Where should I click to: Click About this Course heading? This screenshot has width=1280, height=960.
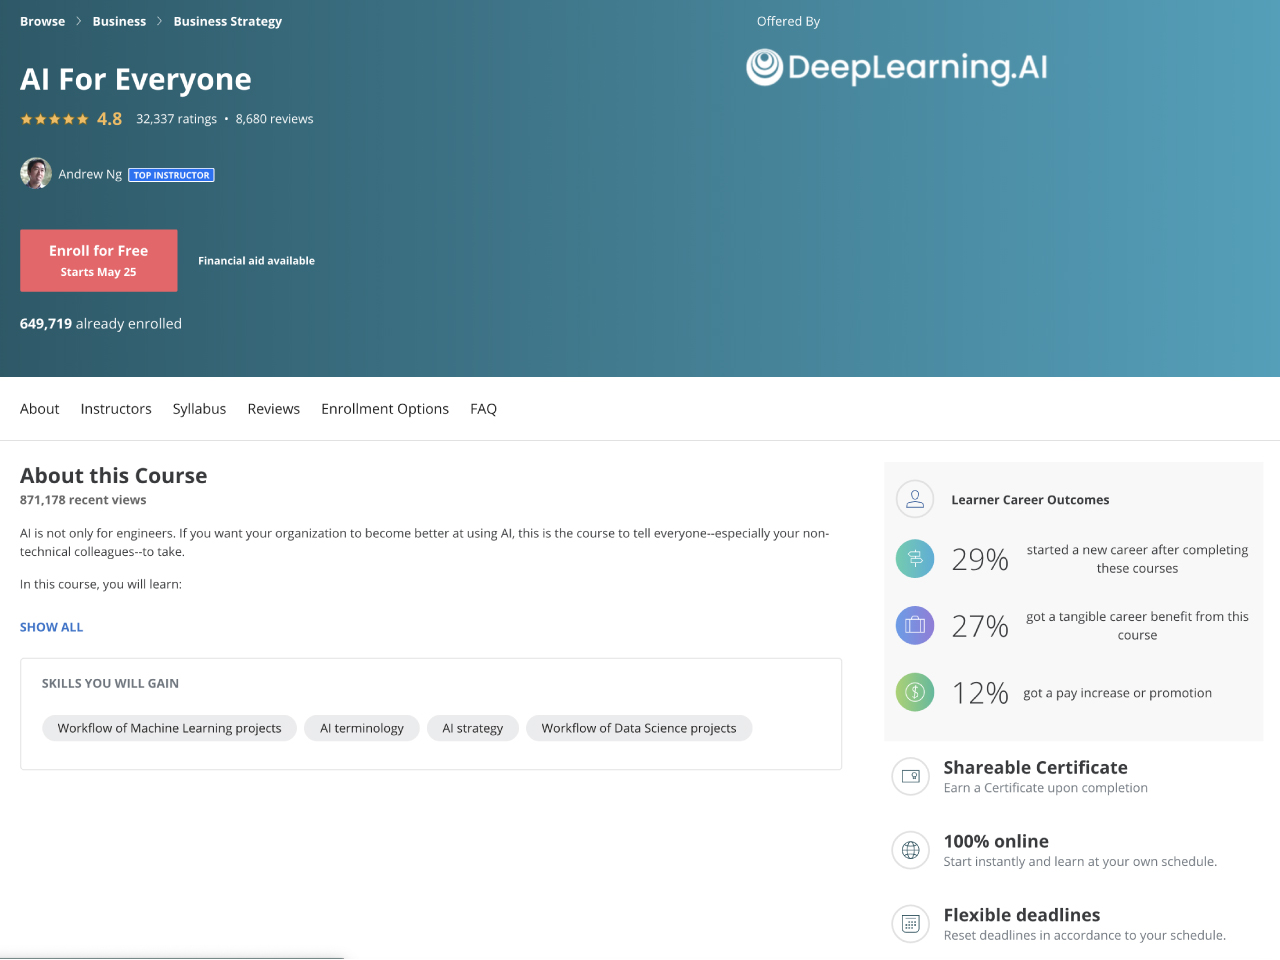point(114,476)
